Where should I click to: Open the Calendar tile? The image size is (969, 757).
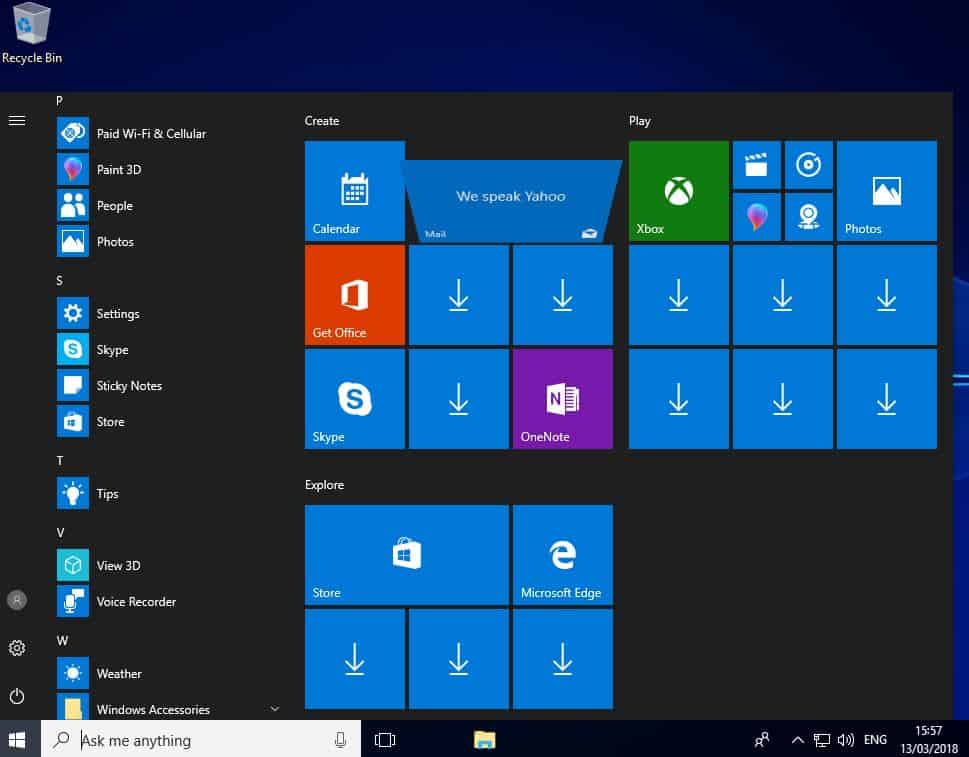click(355, 191)
